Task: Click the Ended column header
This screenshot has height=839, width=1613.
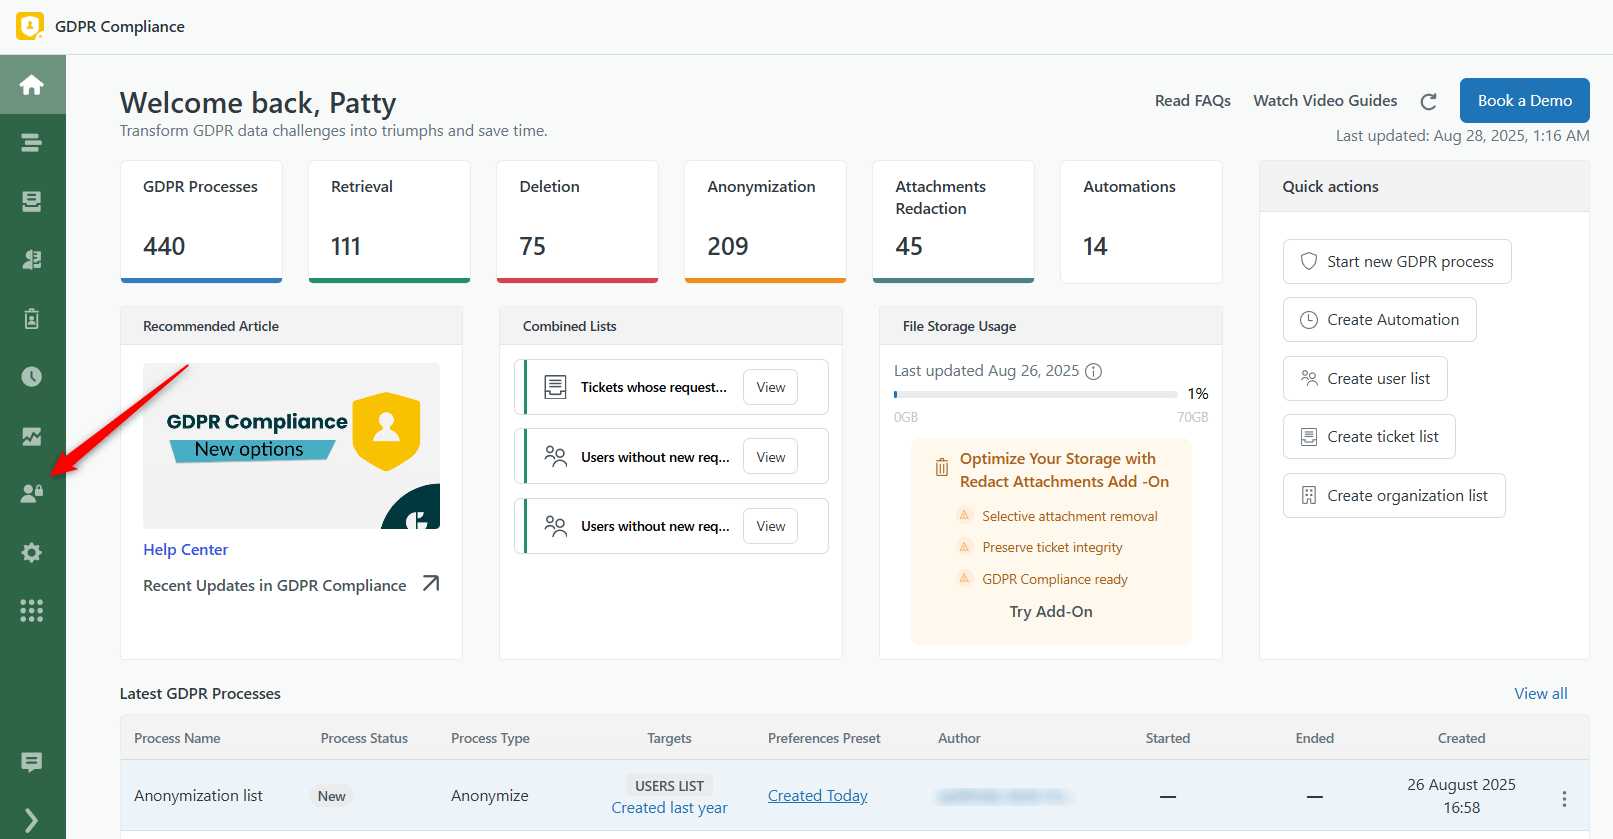Action: point(1314,739)
